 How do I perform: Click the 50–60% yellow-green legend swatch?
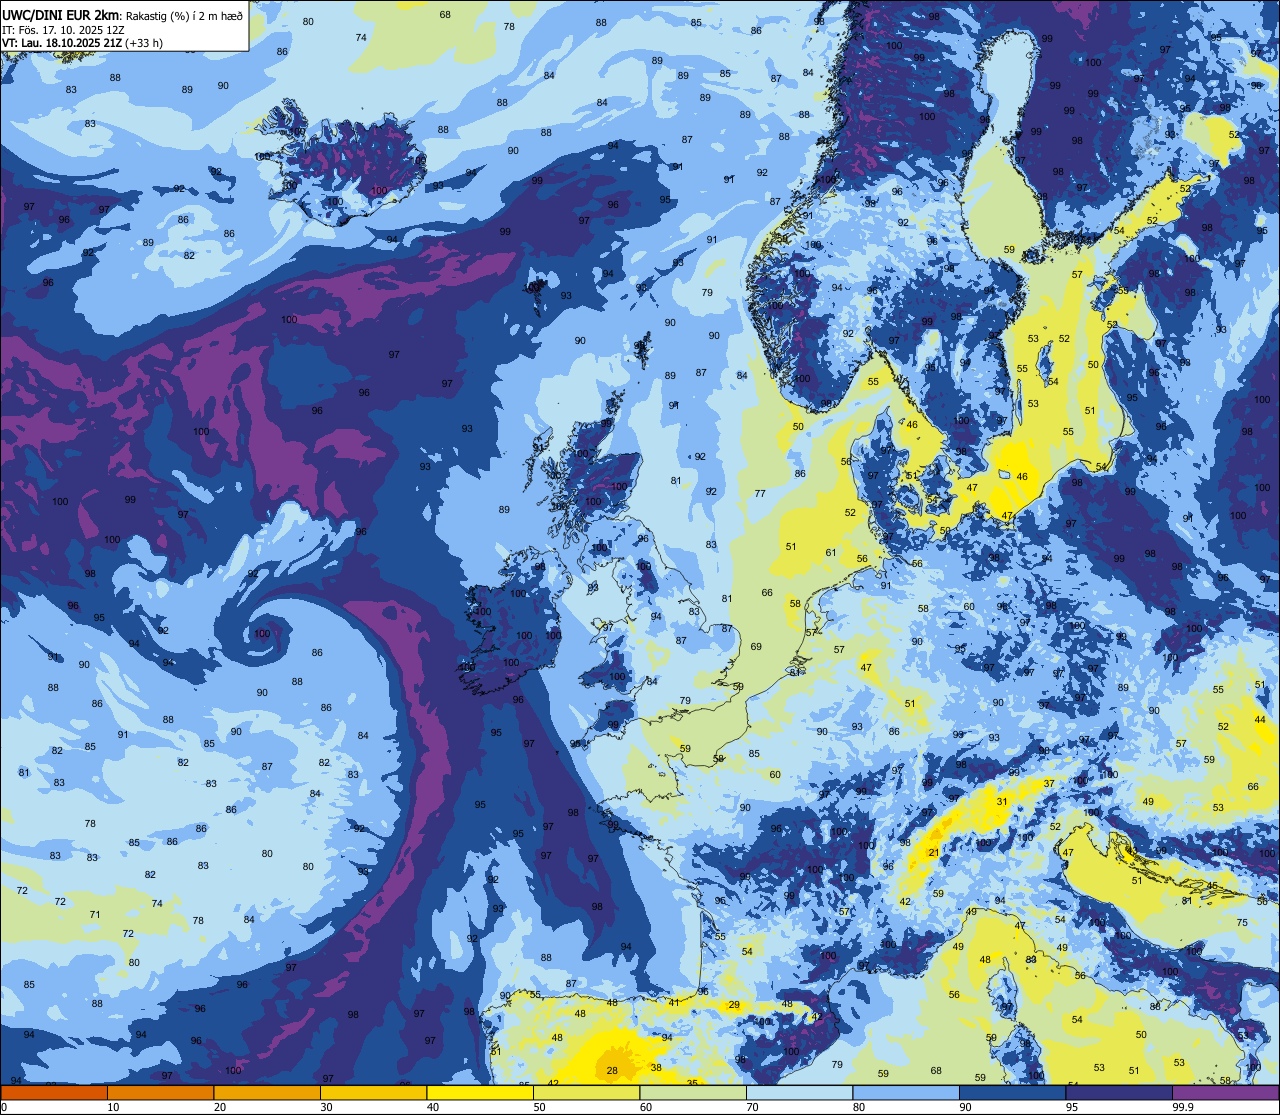tap(587, 1092)
